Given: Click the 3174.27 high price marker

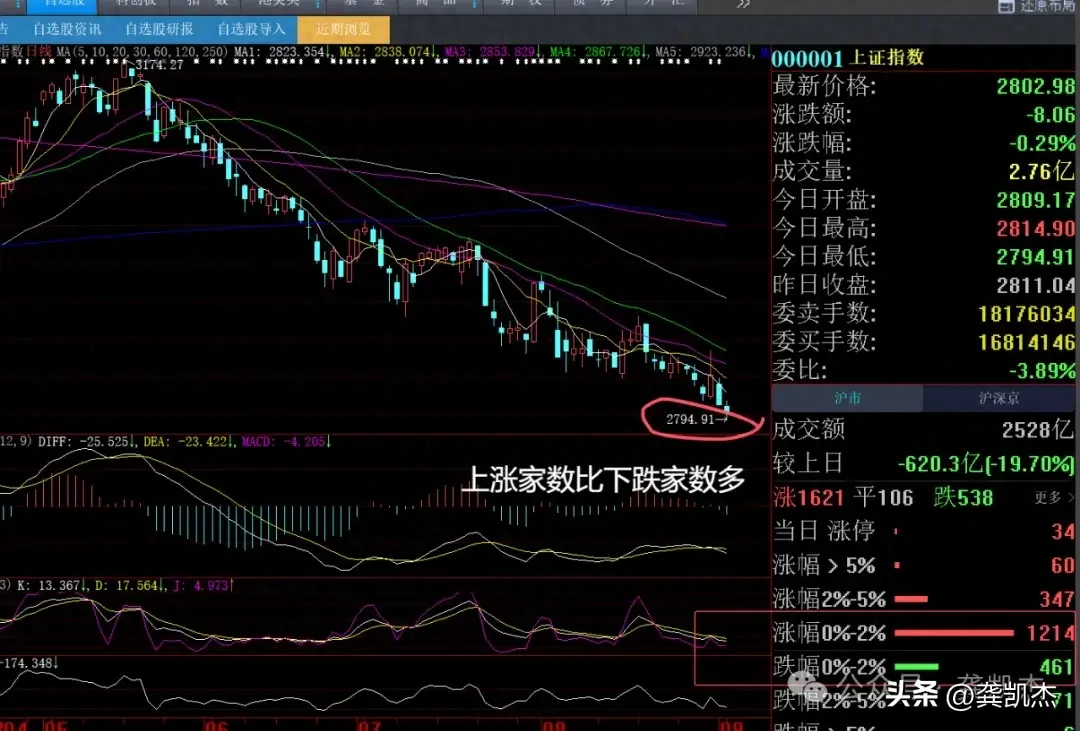Looking at the screenshot, I should (x=158, y=65).
